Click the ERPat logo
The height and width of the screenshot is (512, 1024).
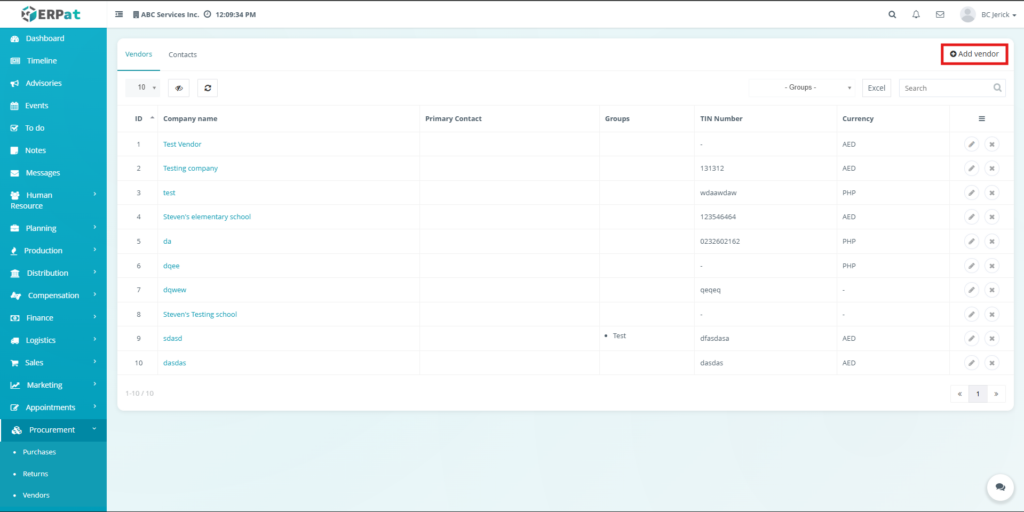pyautogui.click(x=51, y=14)
